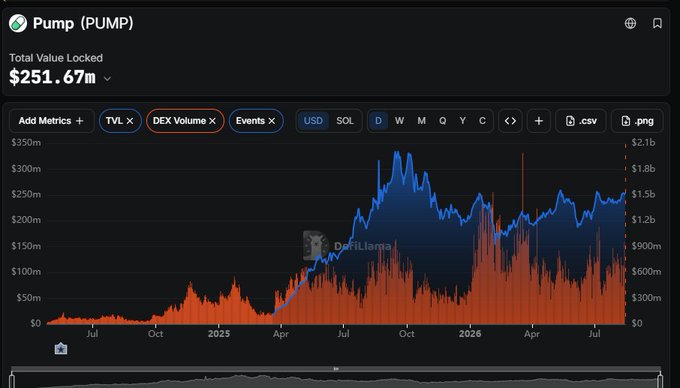Select quarterly (Q) interval
The width and height of the screenshot is (680, 388).
coord(442,121)
